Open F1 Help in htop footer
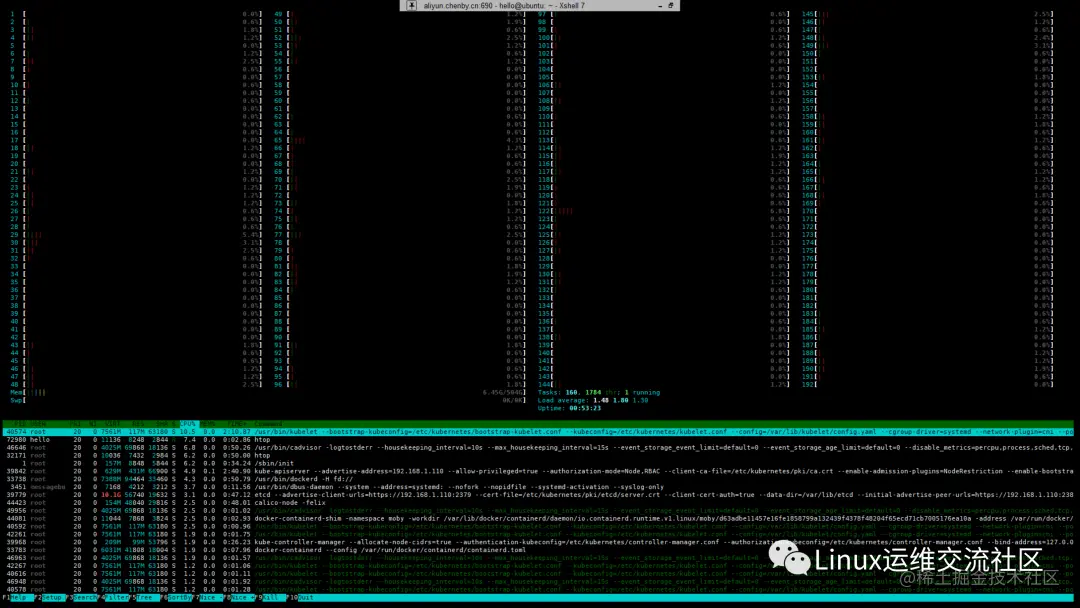Screen dimensions: 1080x608 pos(16,598)
